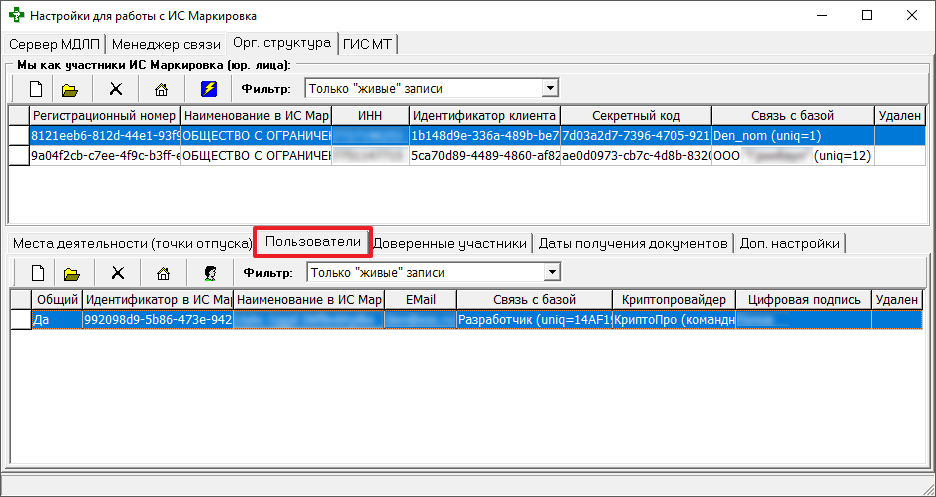Create new record in the Пользователи toolbar

(x=37, y=273)
